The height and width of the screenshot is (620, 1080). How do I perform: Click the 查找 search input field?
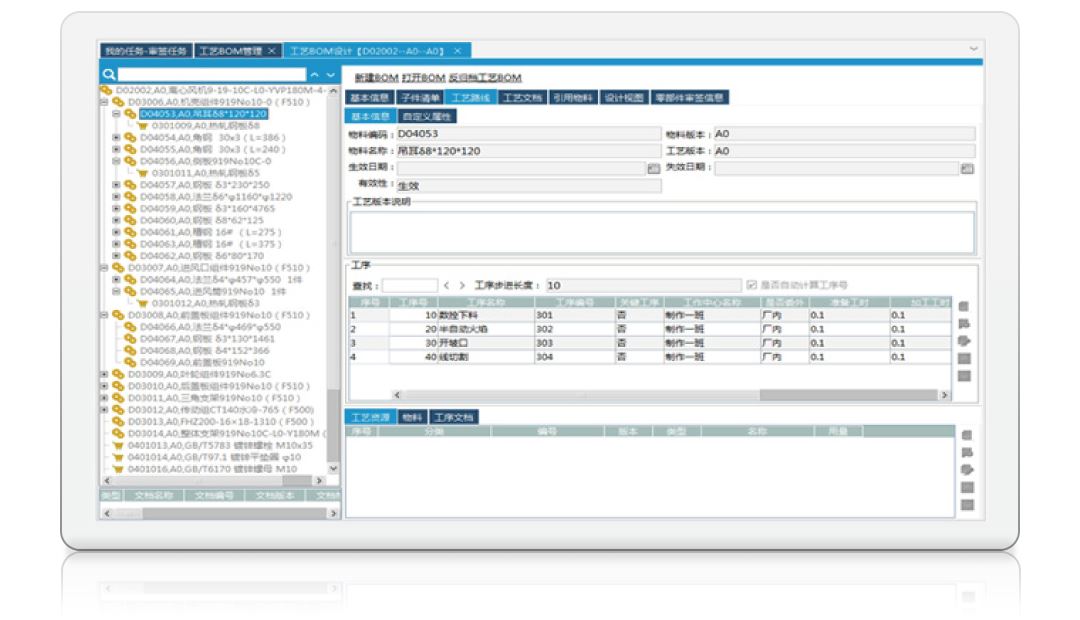(x=410, y=285)
